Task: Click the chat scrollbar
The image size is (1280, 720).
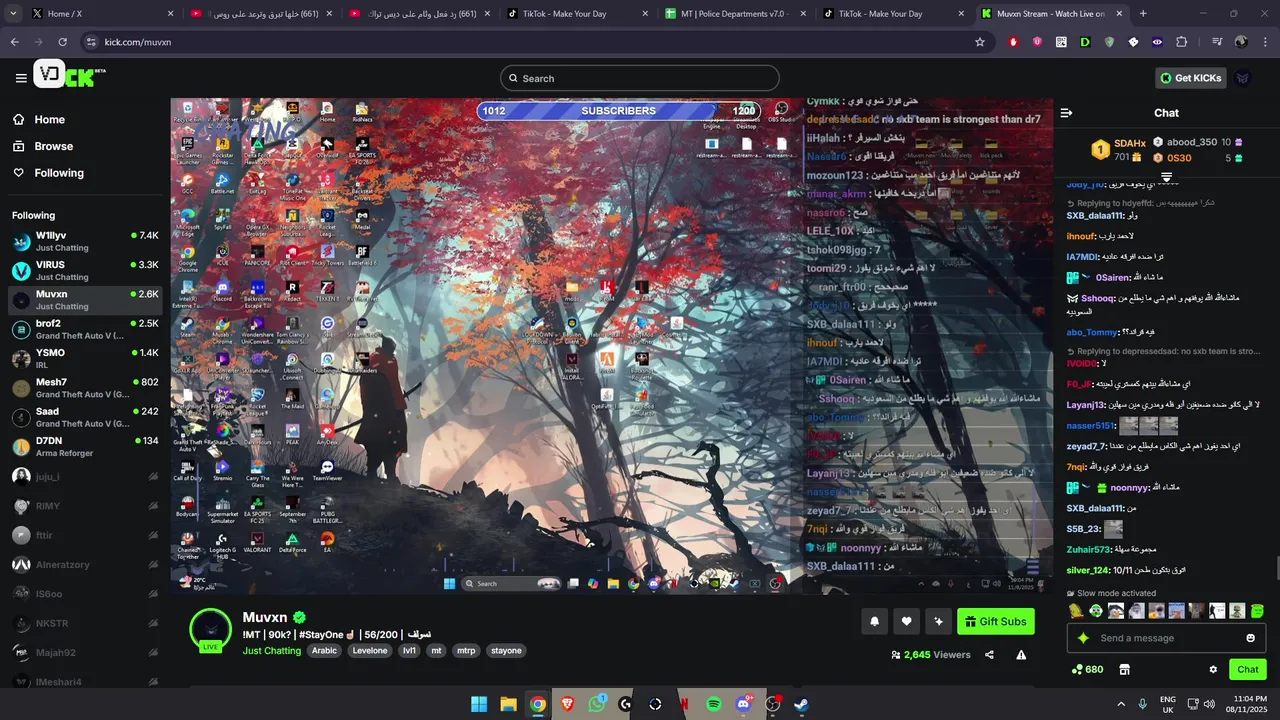Action: point(1277,568)
